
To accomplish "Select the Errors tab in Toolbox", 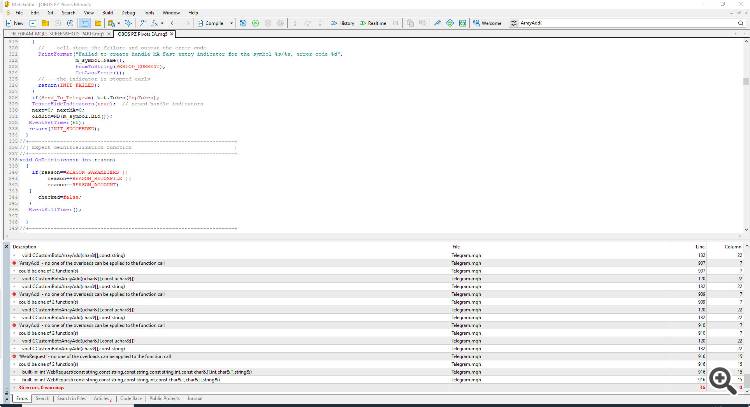I will [x=22, y=398].
